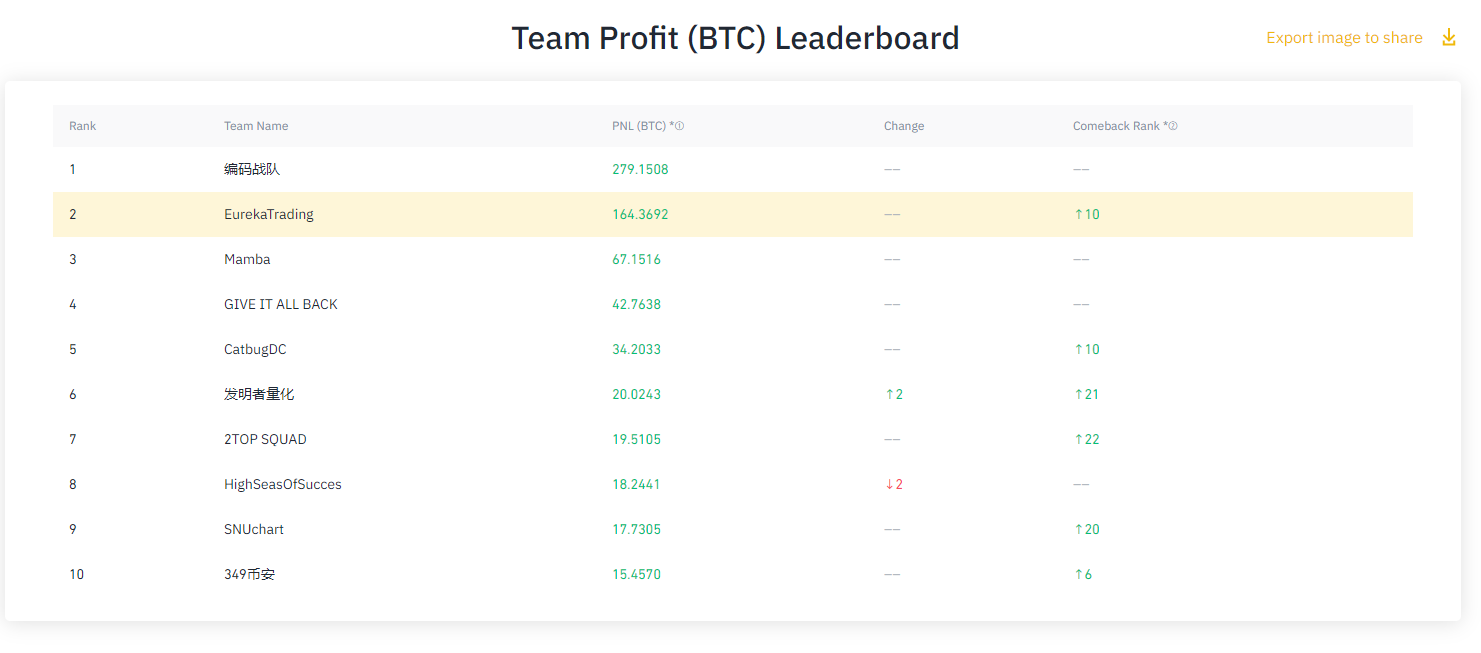Click the up arrow in SNUchart's comeback rank
The width and height of the screenshot is (1481, 653).
pos(1080,529)
